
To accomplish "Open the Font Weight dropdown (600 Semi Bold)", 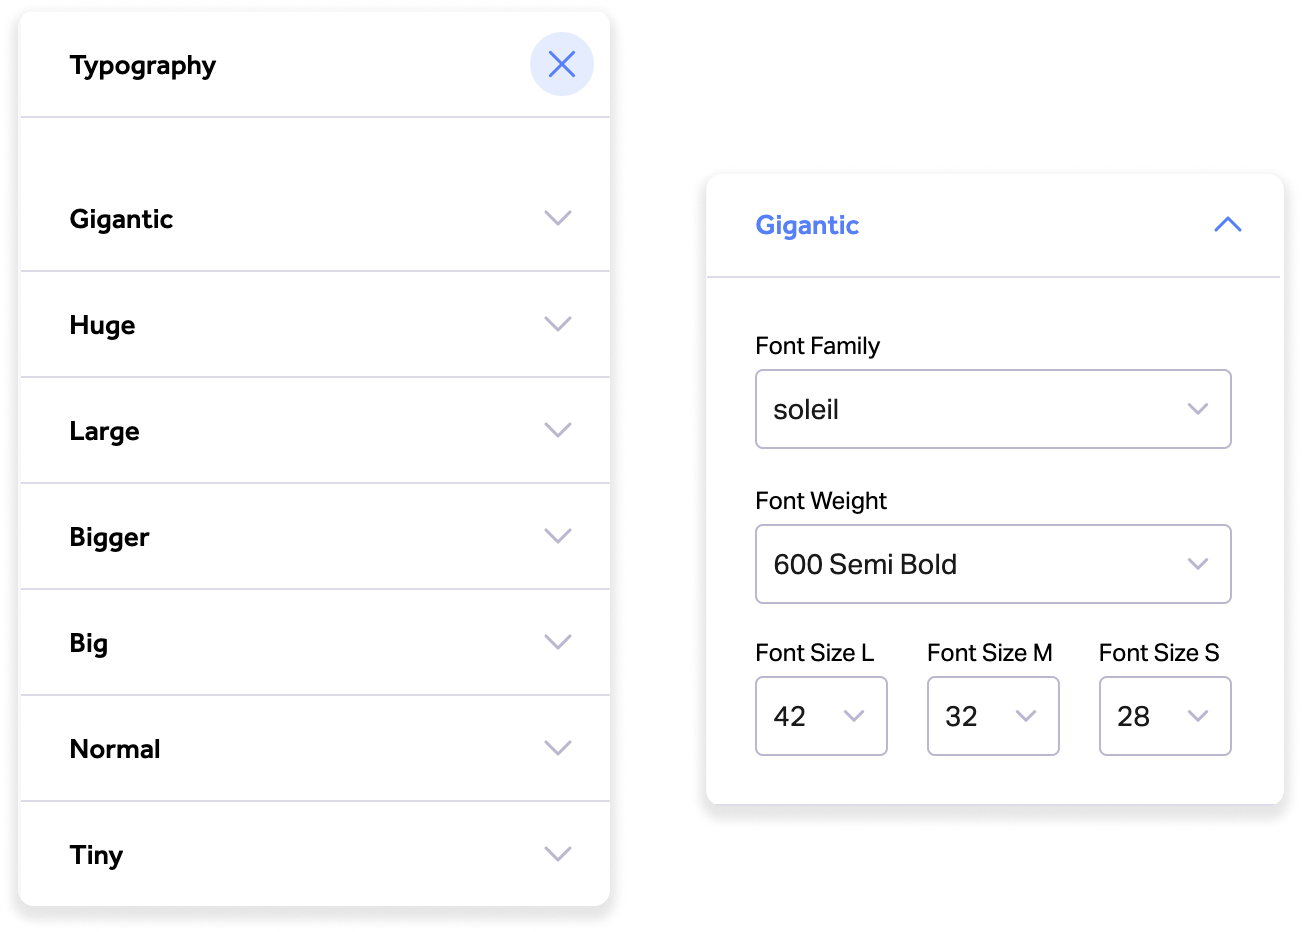I will (992, 564).
